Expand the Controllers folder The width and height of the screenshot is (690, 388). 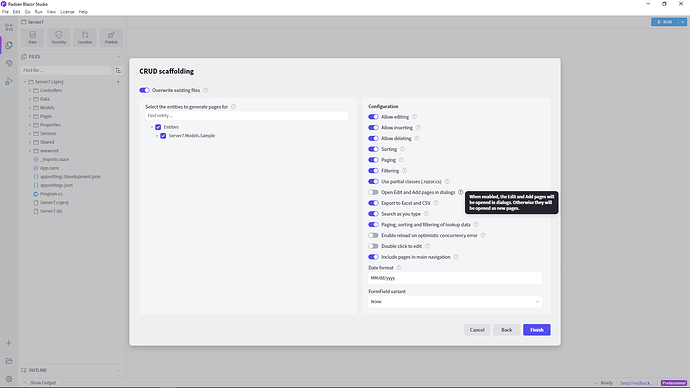click(x=30, y=90)
